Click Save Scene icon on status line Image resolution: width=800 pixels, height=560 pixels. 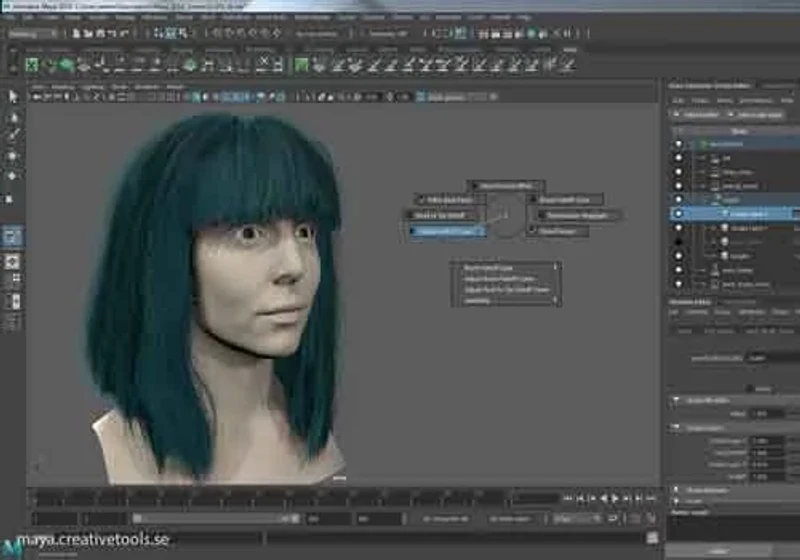(101, 34)
